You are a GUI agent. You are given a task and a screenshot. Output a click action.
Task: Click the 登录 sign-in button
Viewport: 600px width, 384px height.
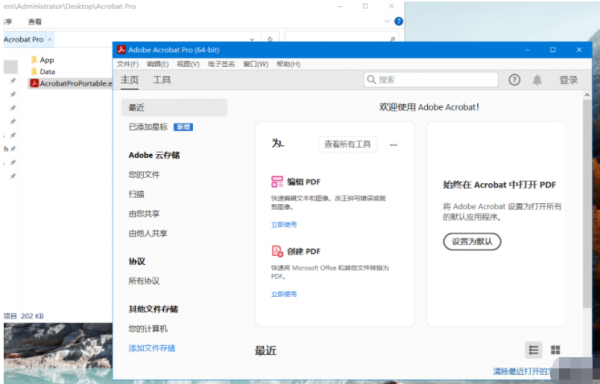(568, 80)
